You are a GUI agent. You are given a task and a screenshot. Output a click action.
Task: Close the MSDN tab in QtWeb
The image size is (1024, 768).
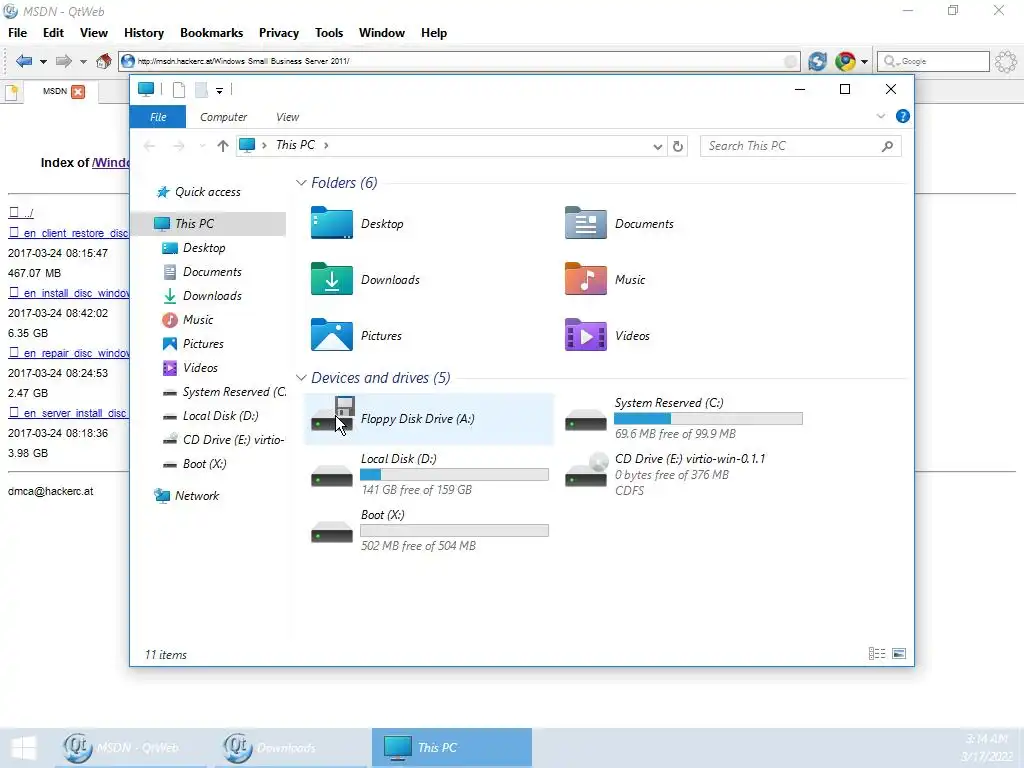click(78, 91)
